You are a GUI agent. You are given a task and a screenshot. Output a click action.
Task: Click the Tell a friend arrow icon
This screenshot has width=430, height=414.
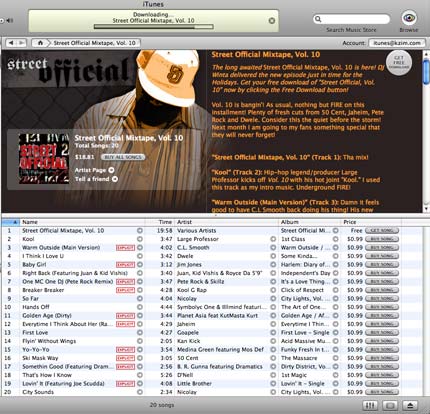(115, 179)
